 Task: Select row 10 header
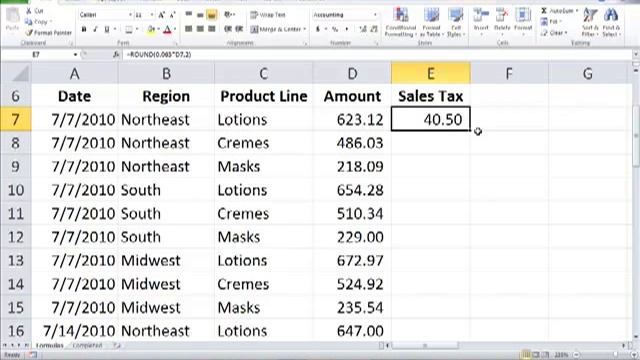(16, 190)
